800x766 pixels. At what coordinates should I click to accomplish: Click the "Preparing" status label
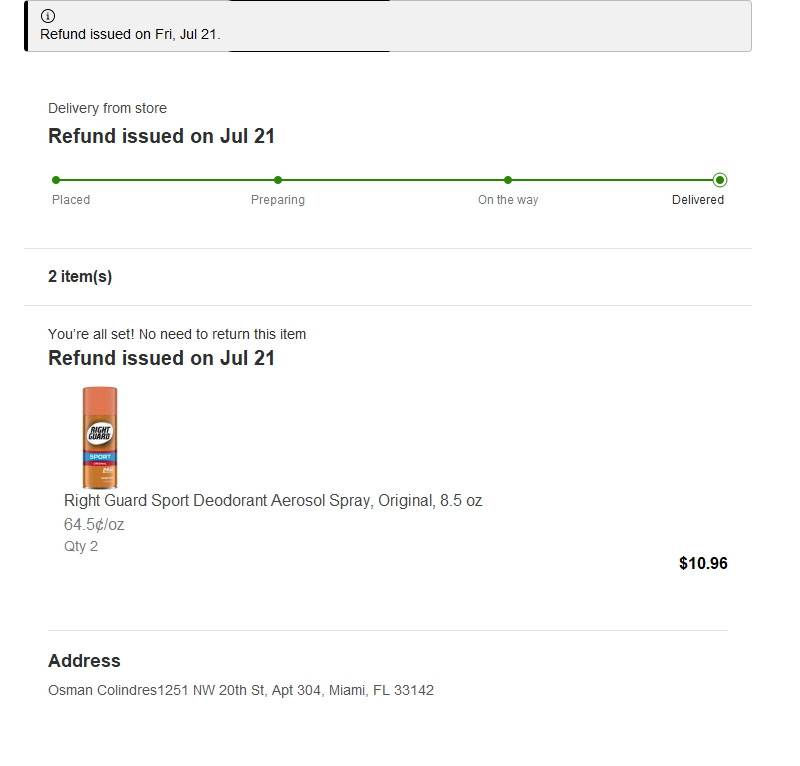coord(278,200)
